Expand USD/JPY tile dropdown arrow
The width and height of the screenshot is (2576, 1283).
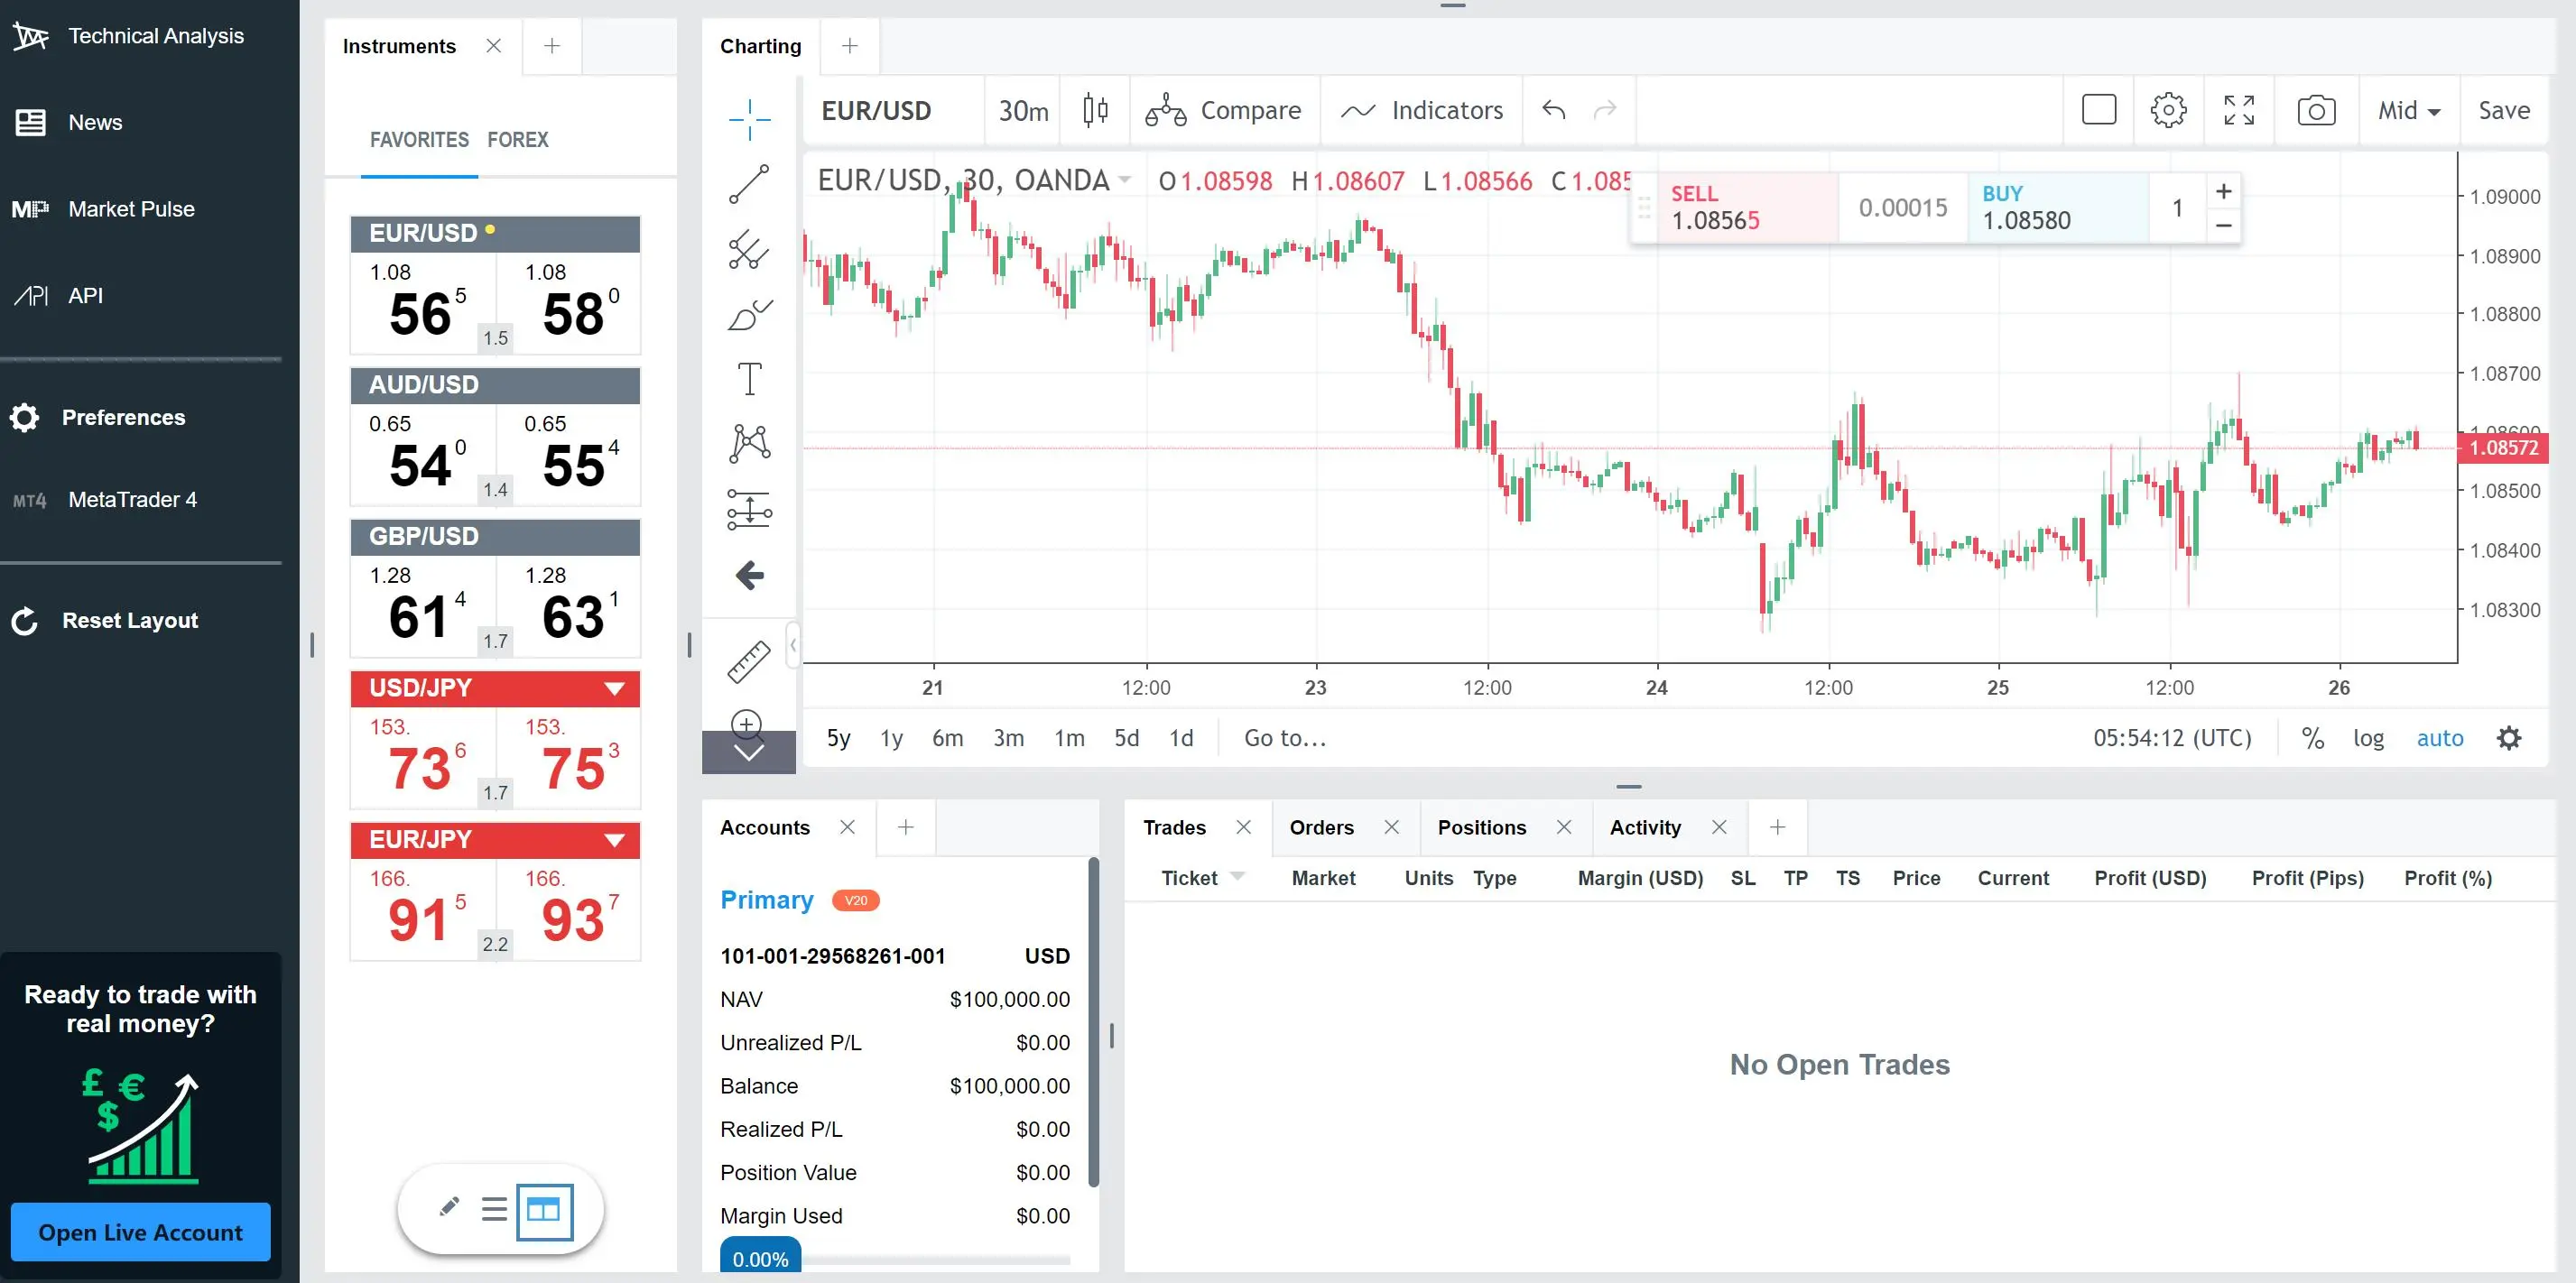pos(615,688)
